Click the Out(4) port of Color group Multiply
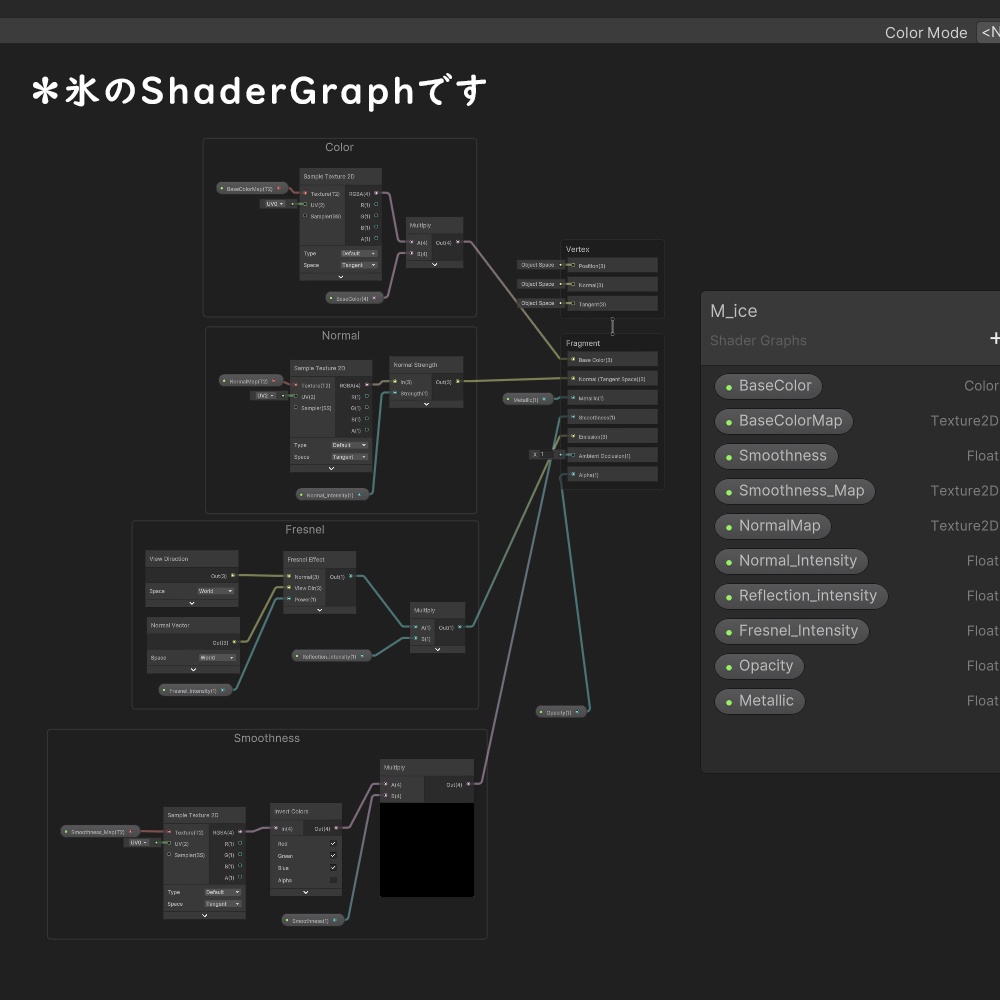Viewport: 1000px width, 1000px height. pos(458,242)
